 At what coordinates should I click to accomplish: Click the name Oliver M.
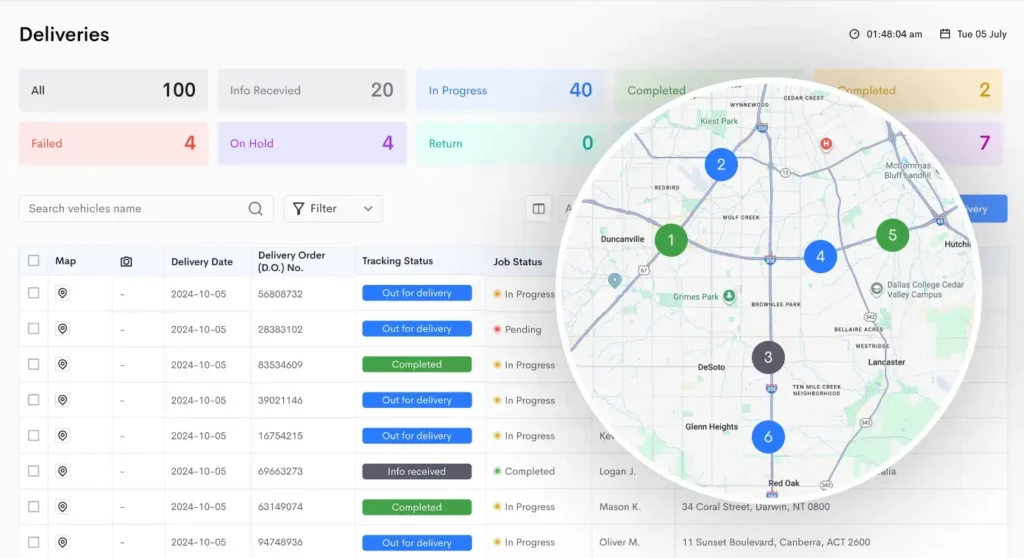tap(619, 542)
